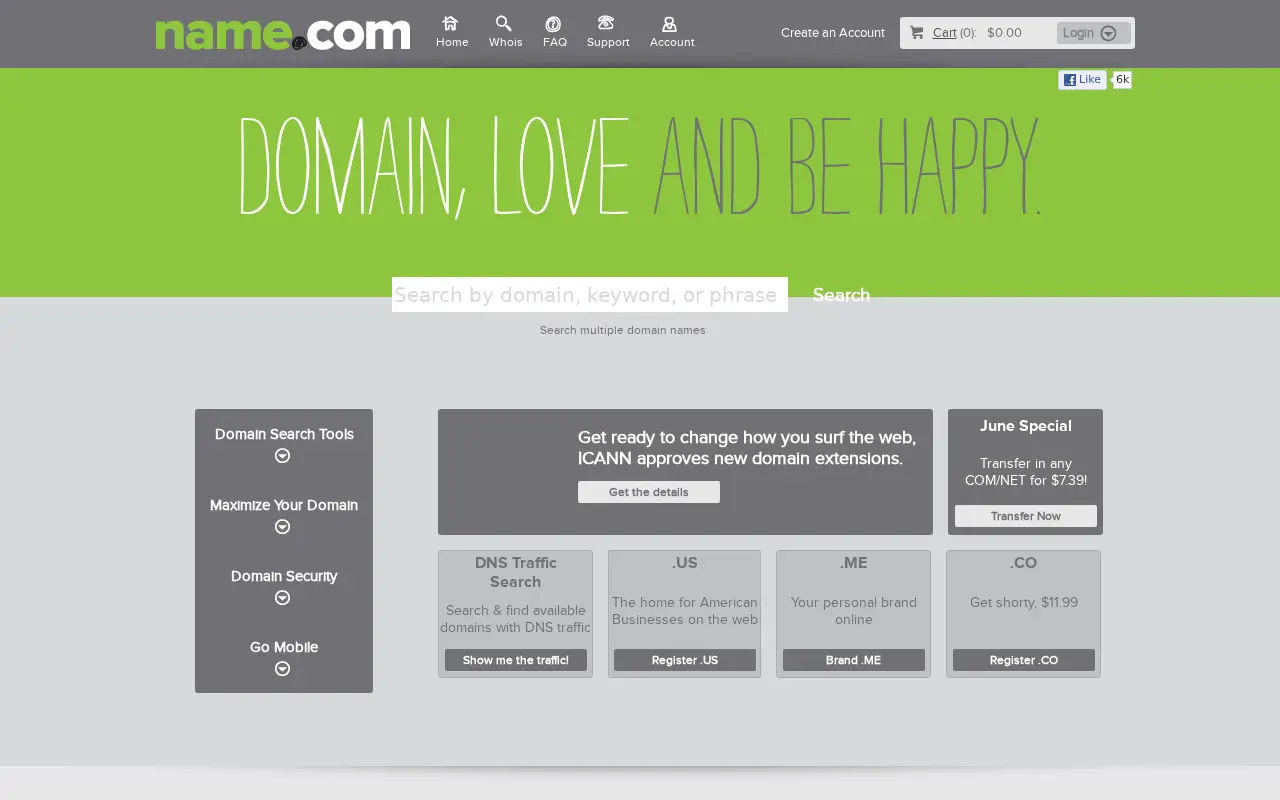Click the Register .US button
1280x800 pixels.
pos(685,660)
